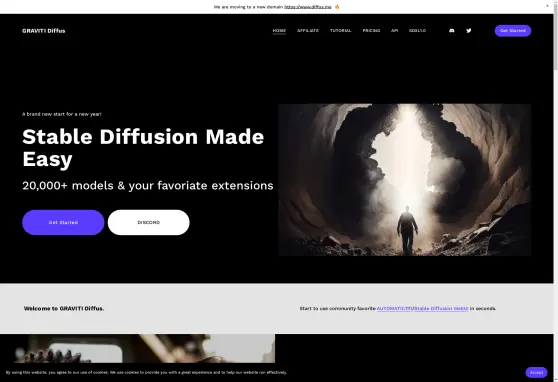The image size is (558, 382).
Task: Open the TUTORIAL nav item
Action: click(341, 31)
